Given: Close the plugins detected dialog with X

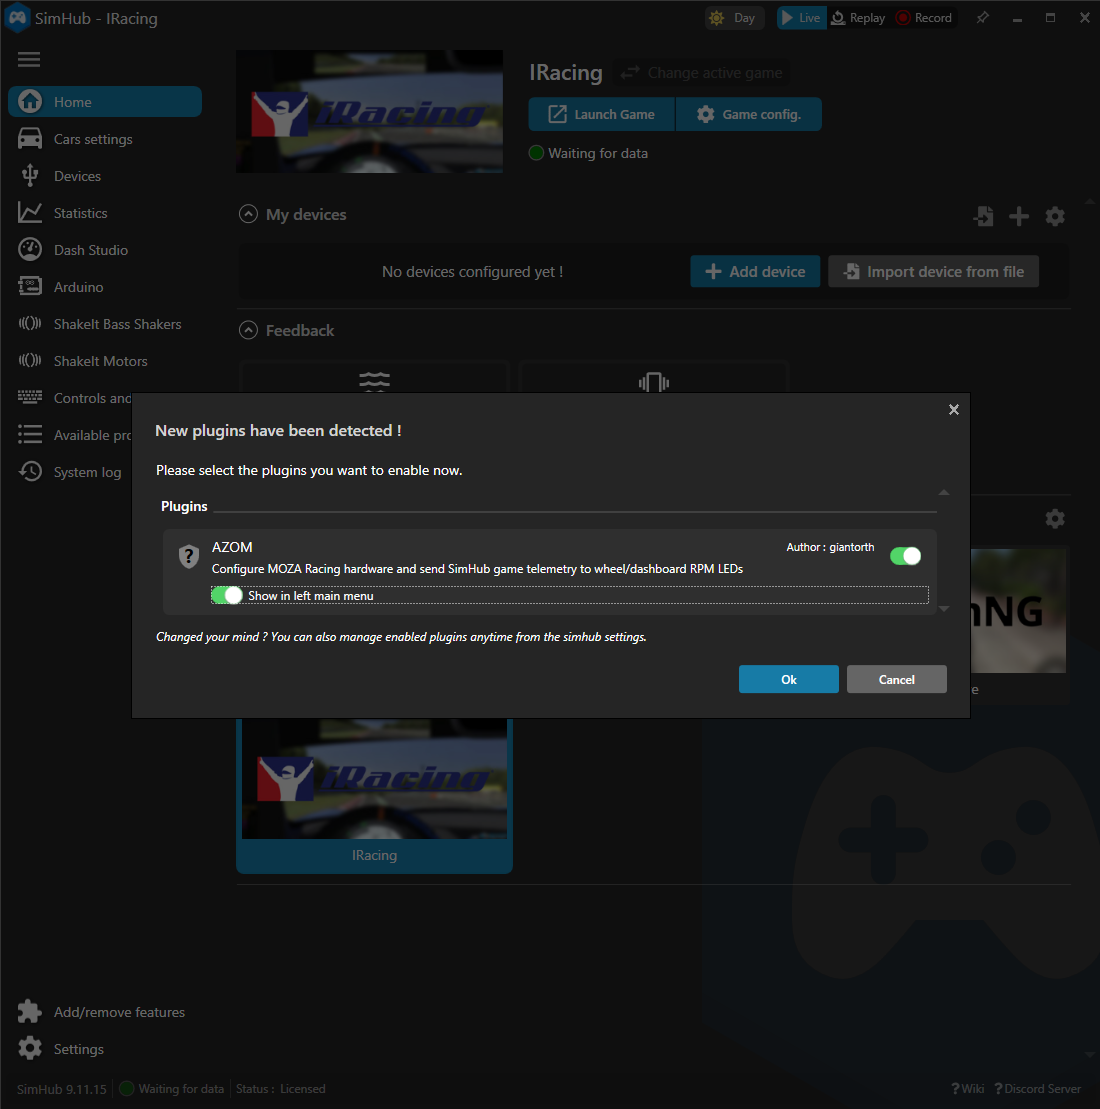Looking at the screenshot, I should pos(954,410).
